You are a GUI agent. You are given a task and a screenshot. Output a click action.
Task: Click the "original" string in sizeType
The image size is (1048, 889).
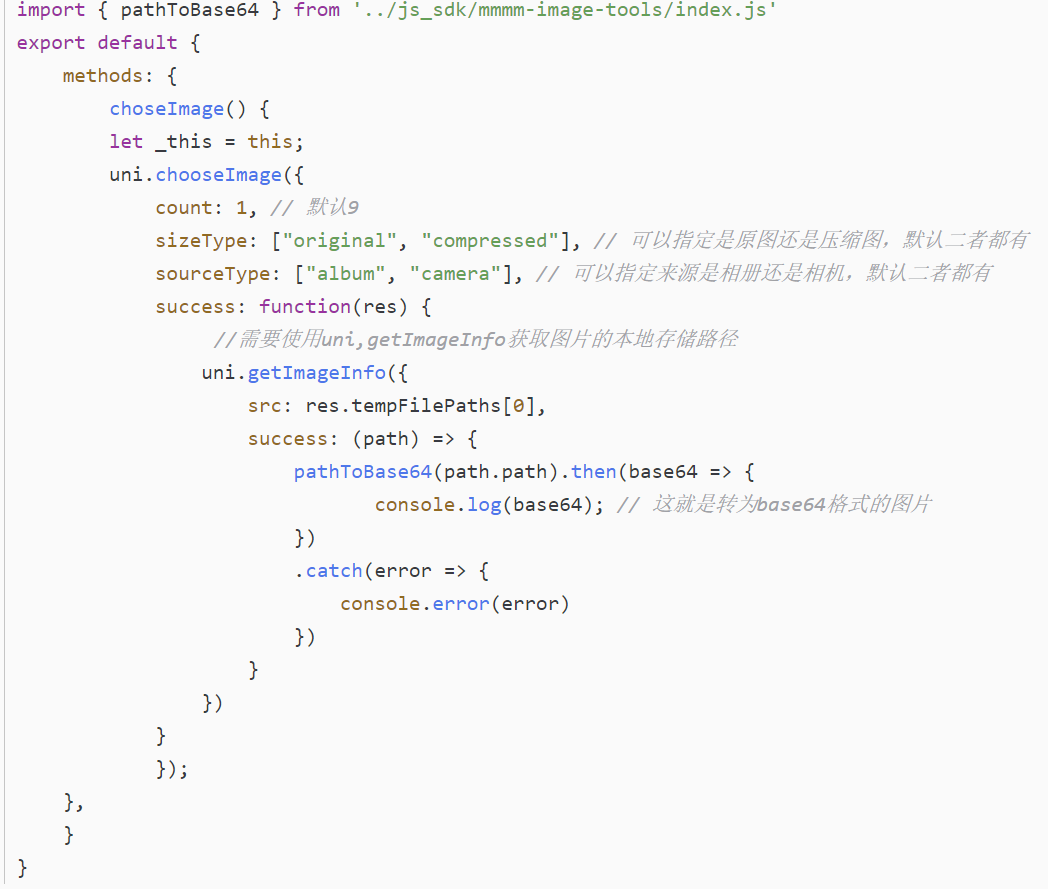coord(340,241)
